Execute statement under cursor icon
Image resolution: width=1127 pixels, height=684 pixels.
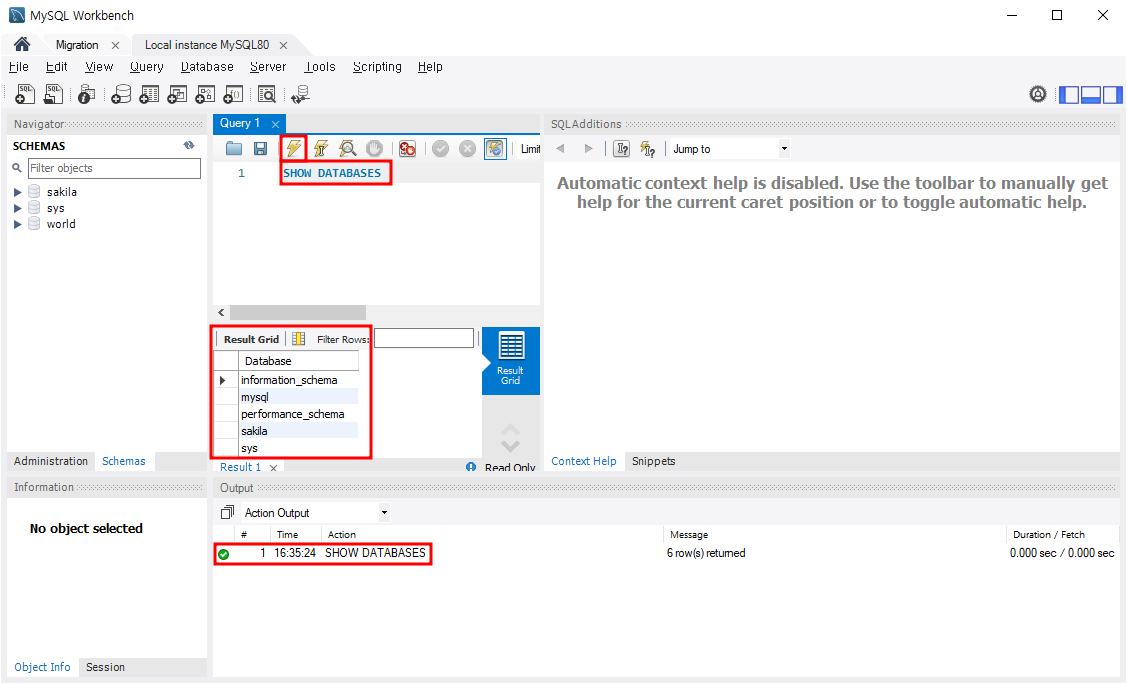tap(321, 149)
